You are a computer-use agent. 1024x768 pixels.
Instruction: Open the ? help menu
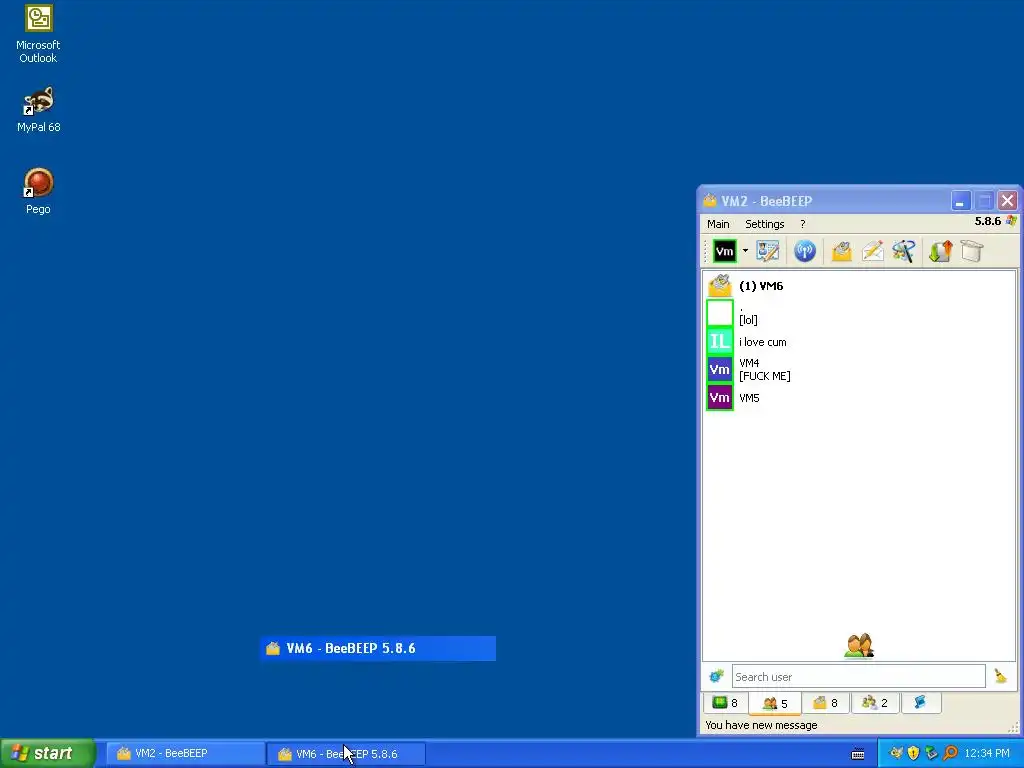click(x=803, y=224)
